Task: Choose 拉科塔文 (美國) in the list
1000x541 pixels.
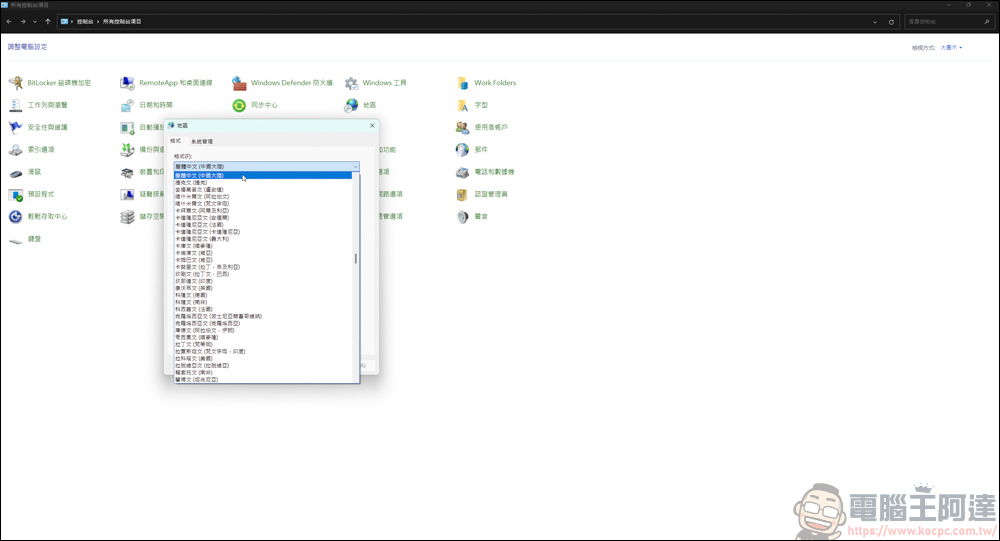Action: coord(263,359)
